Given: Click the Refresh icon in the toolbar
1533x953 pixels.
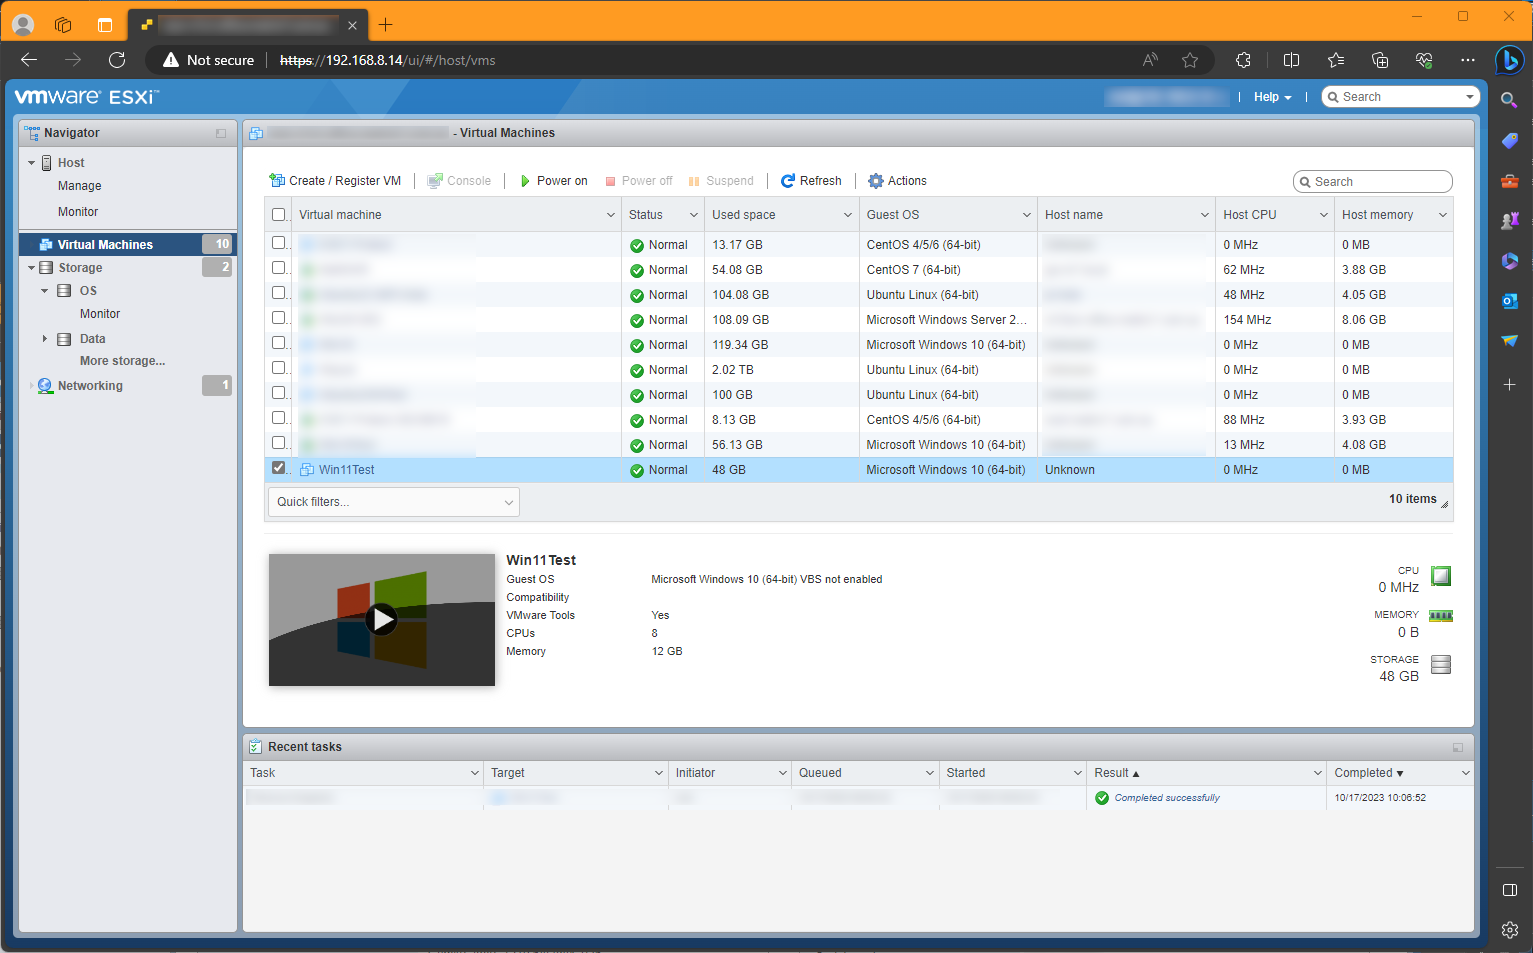Looking at the screenshot, I should [x=789, y=180].
